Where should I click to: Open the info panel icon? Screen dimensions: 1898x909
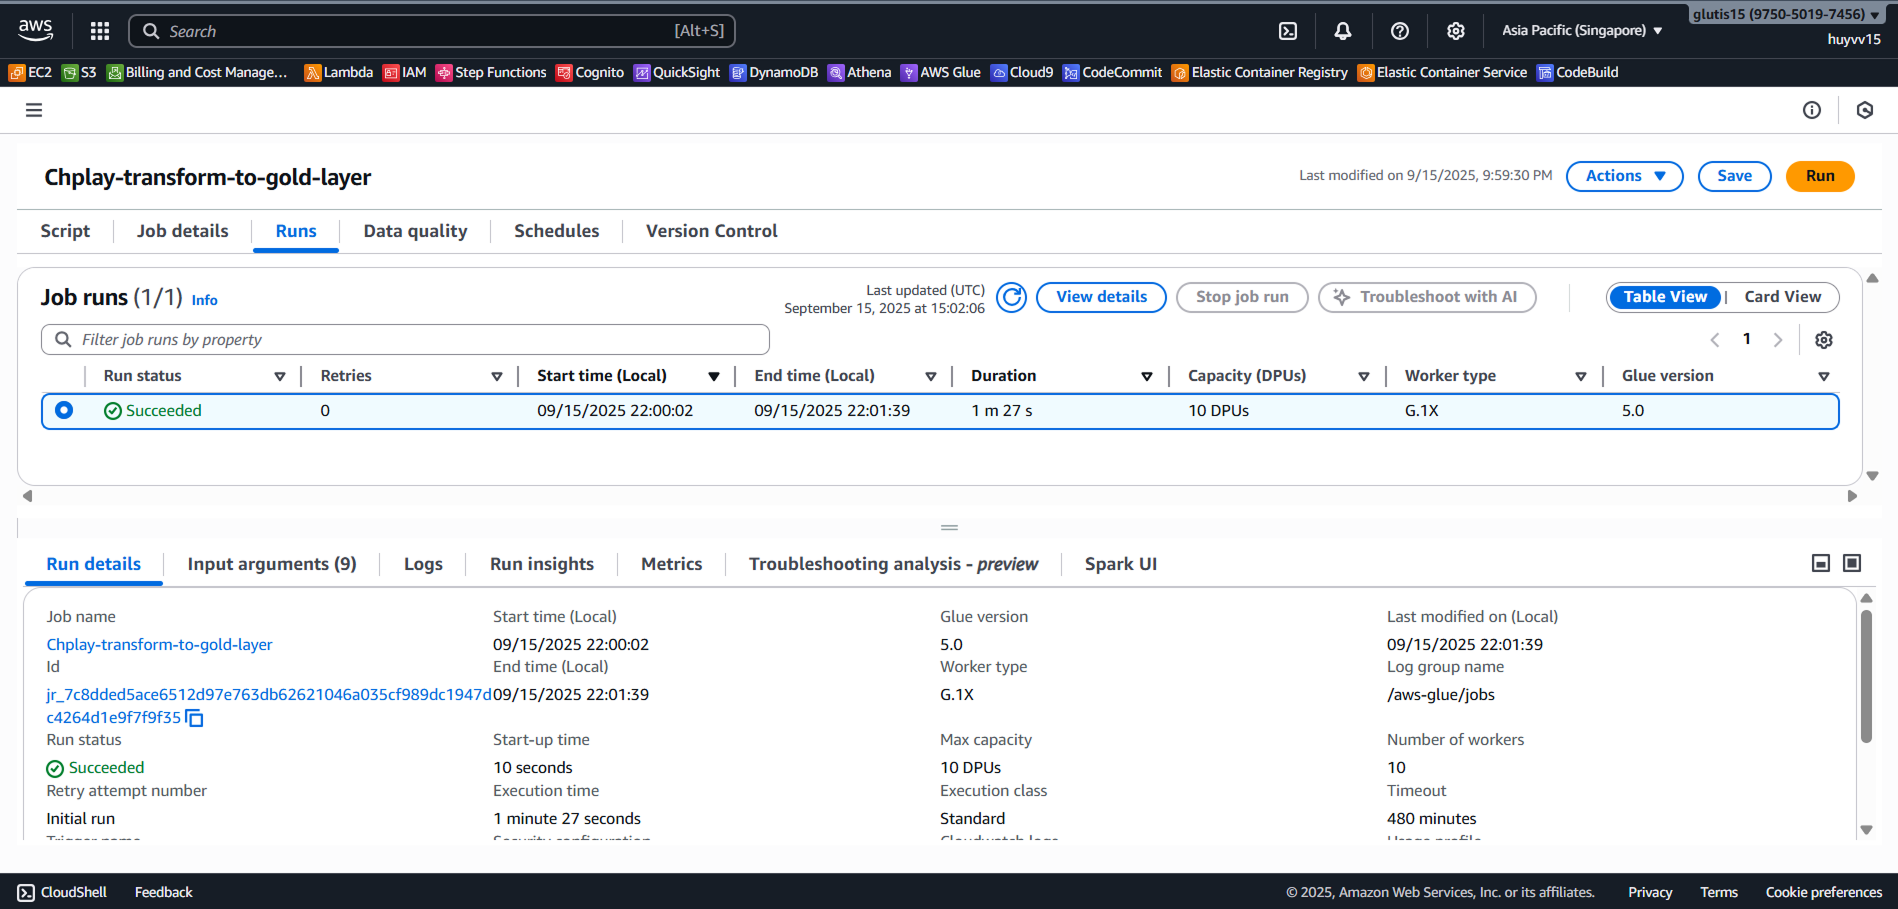click(1811, 110)
